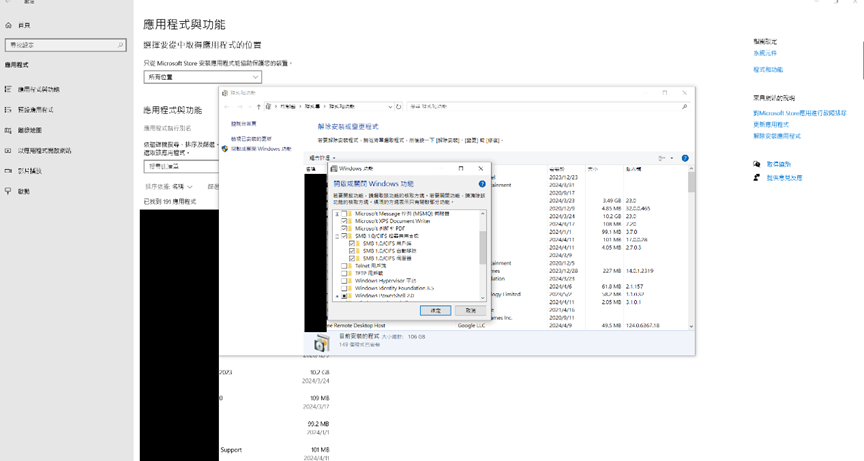The width and height of the screenshot is (864, 461).
Task: Click blue help icon in Windows Features dialog
Action: point(482,184)
